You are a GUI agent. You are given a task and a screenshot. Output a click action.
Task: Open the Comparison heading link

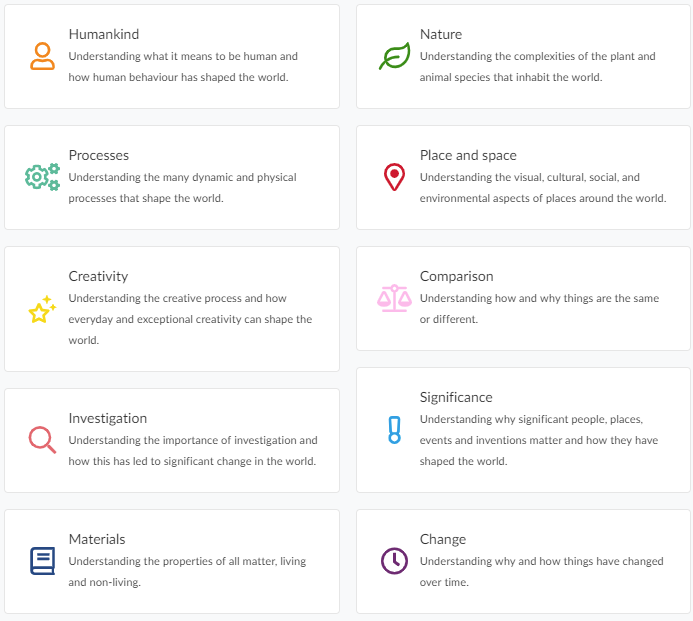pyautogui.click(x=456, y=277)
